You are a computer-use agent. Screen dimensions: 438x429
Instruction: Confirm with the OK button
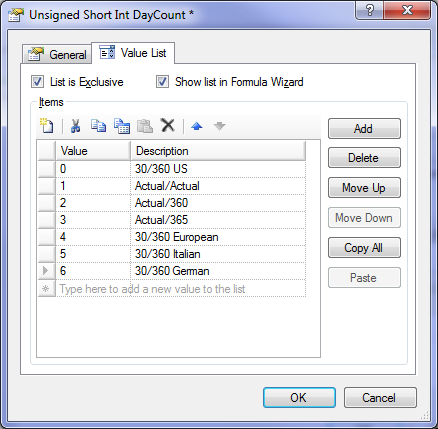click(x=299, y=397)
